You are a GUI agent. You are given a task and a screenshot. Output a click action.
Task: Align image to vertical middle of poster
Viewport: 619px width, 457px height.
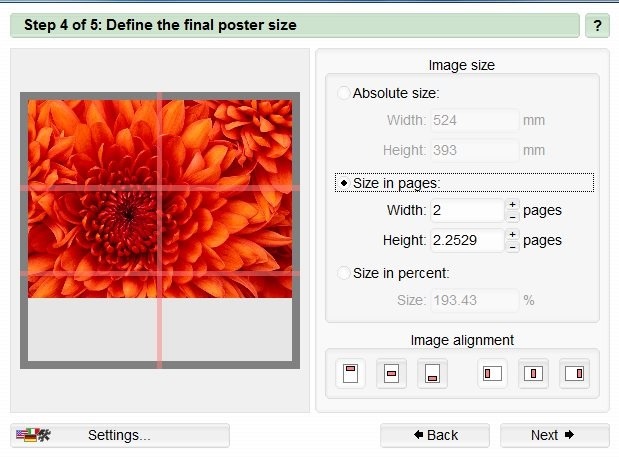(392, 374)
